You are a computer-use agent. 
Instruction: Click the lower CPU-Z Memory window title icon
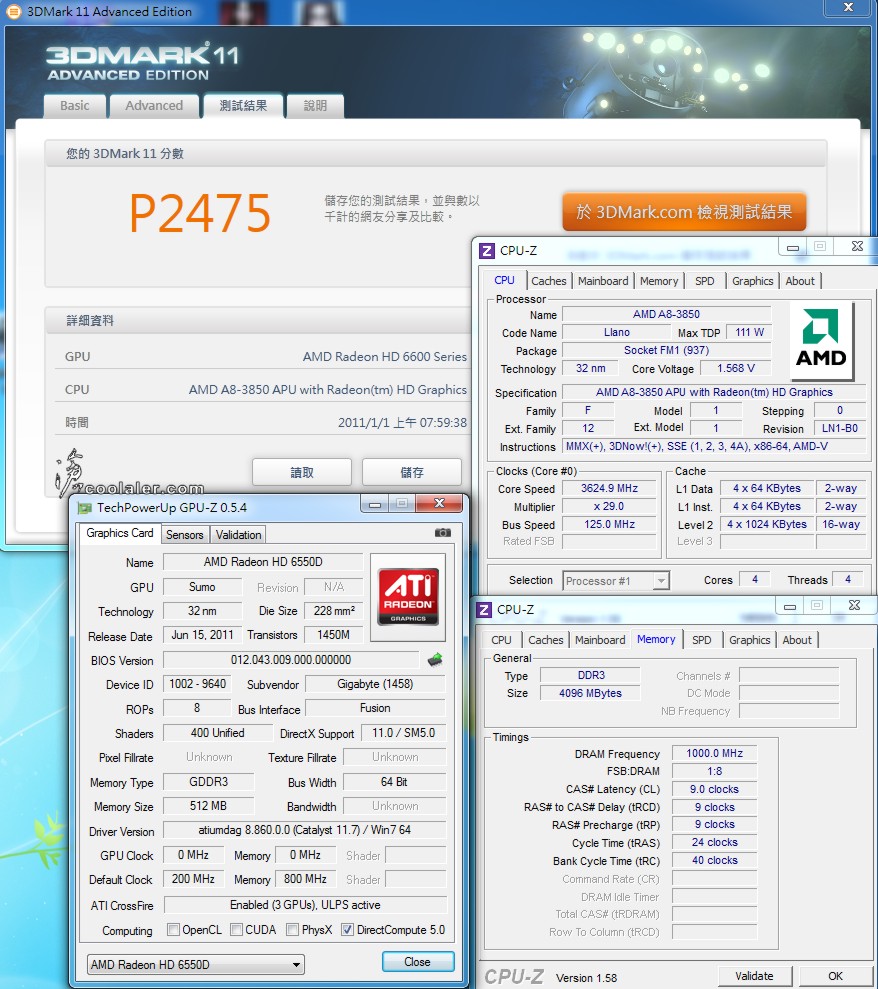pos(484,610)
